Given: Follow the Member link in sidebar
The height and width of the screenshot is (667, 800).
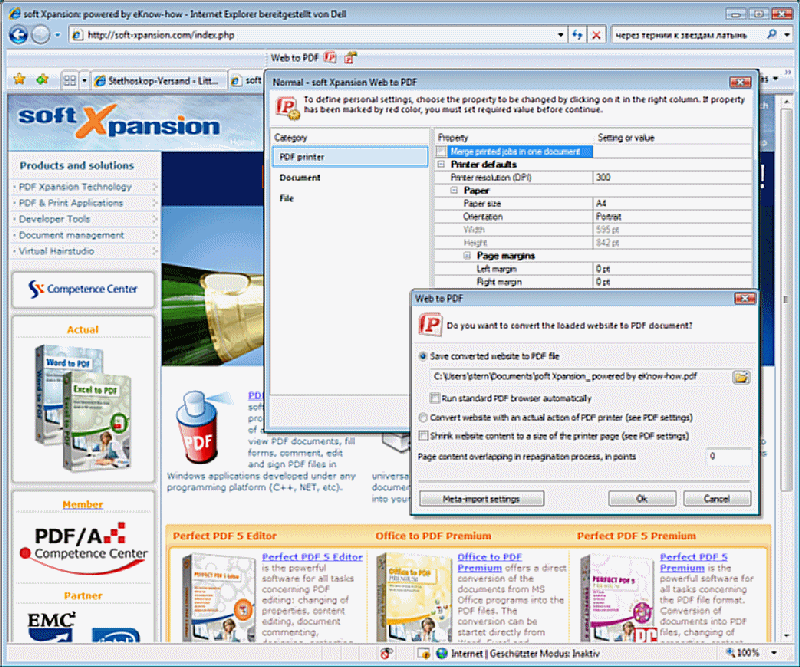Looking at the screenshot, I should tap(83, 505).
